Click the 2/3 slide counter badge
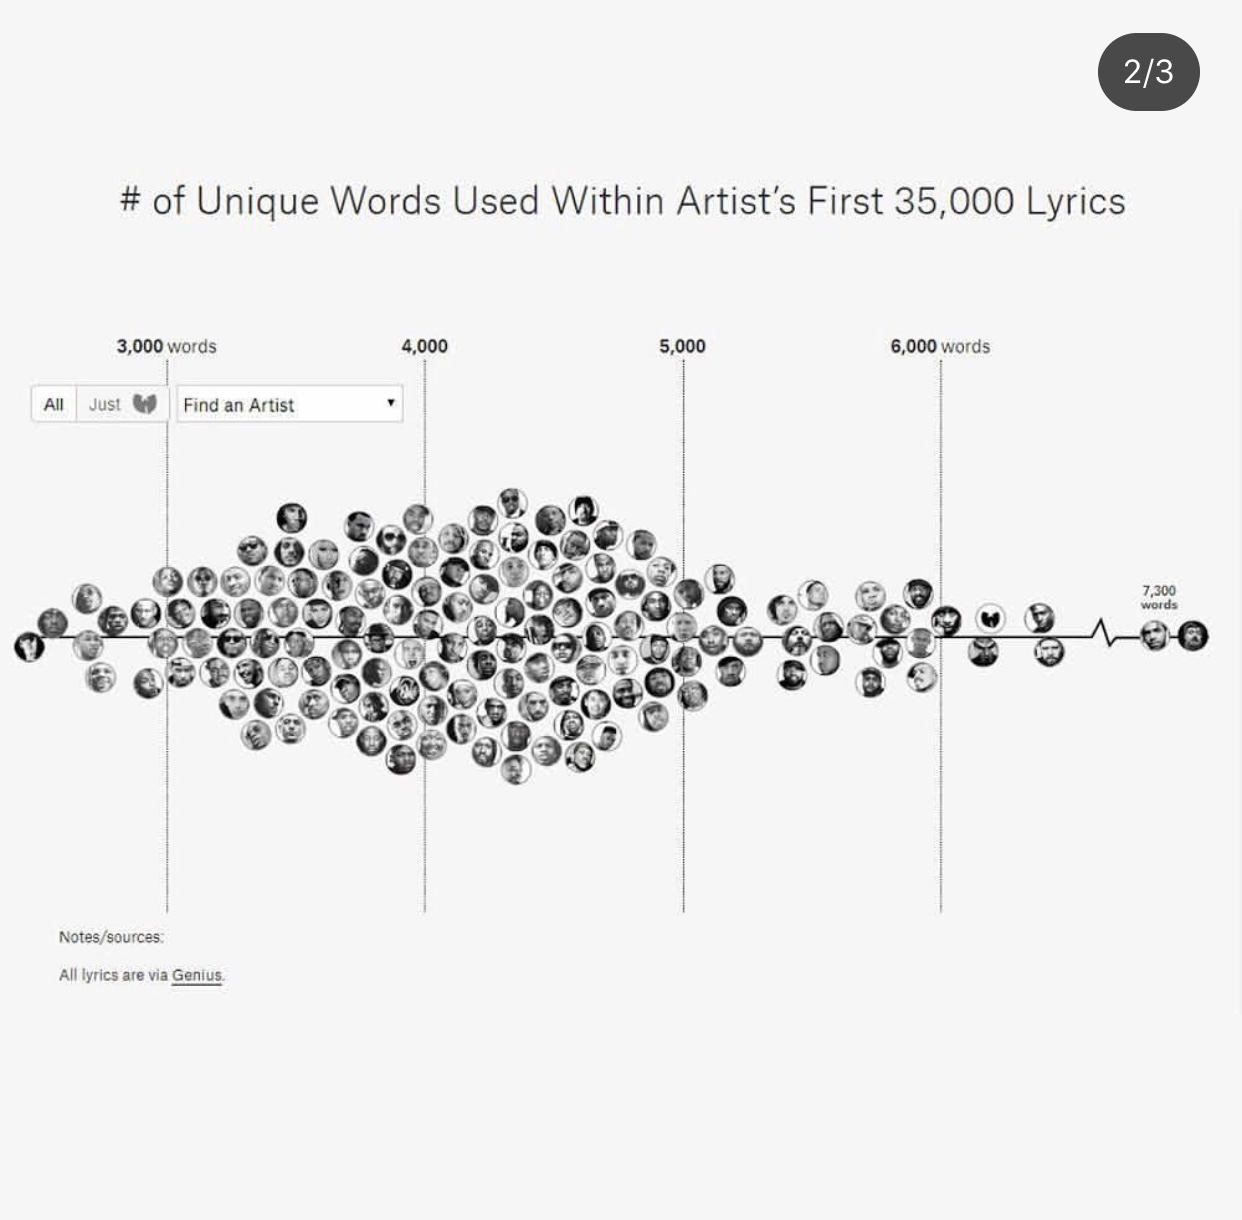This screenshot has width=1242, height=1220. [x=1148, y=72]
